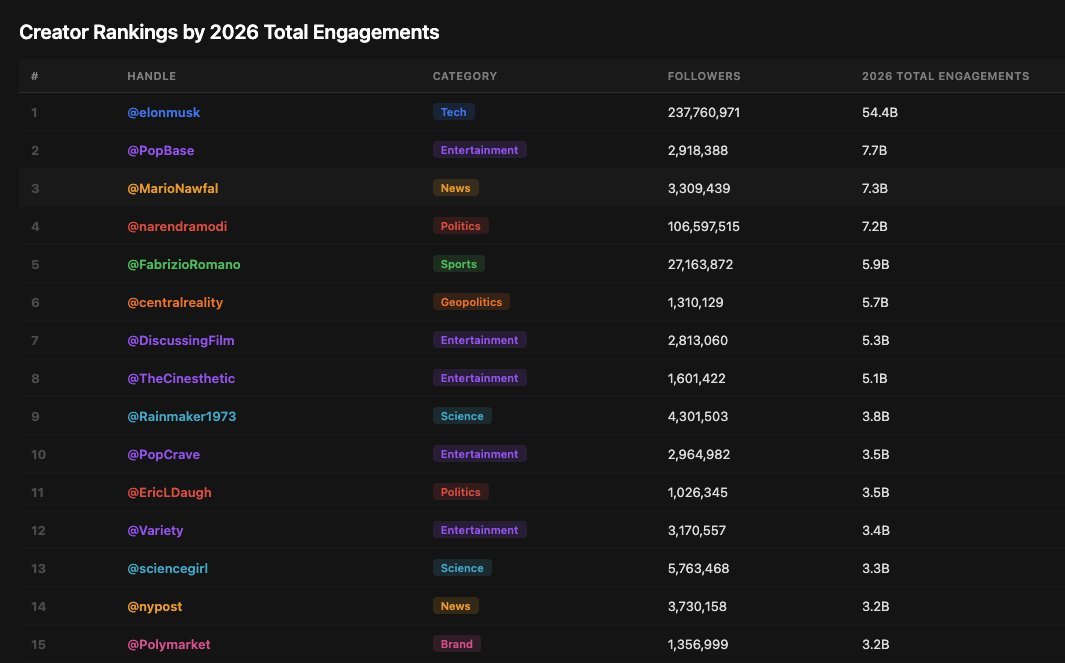Select follower count 2,964,982

(x=699, y=455)
